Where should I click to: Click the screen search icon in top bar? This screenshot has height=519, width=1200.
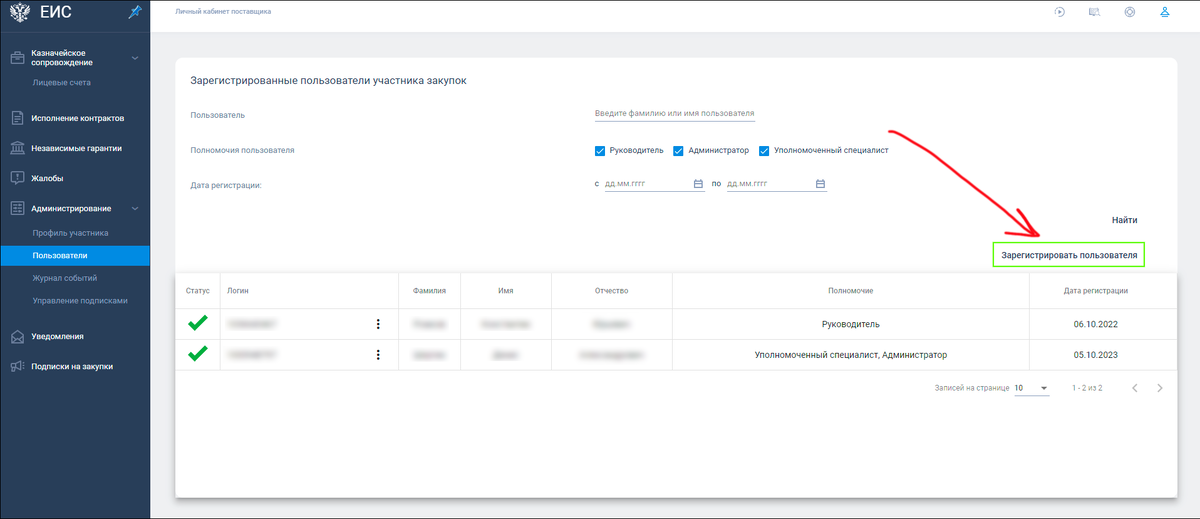tap(1094, 12)
